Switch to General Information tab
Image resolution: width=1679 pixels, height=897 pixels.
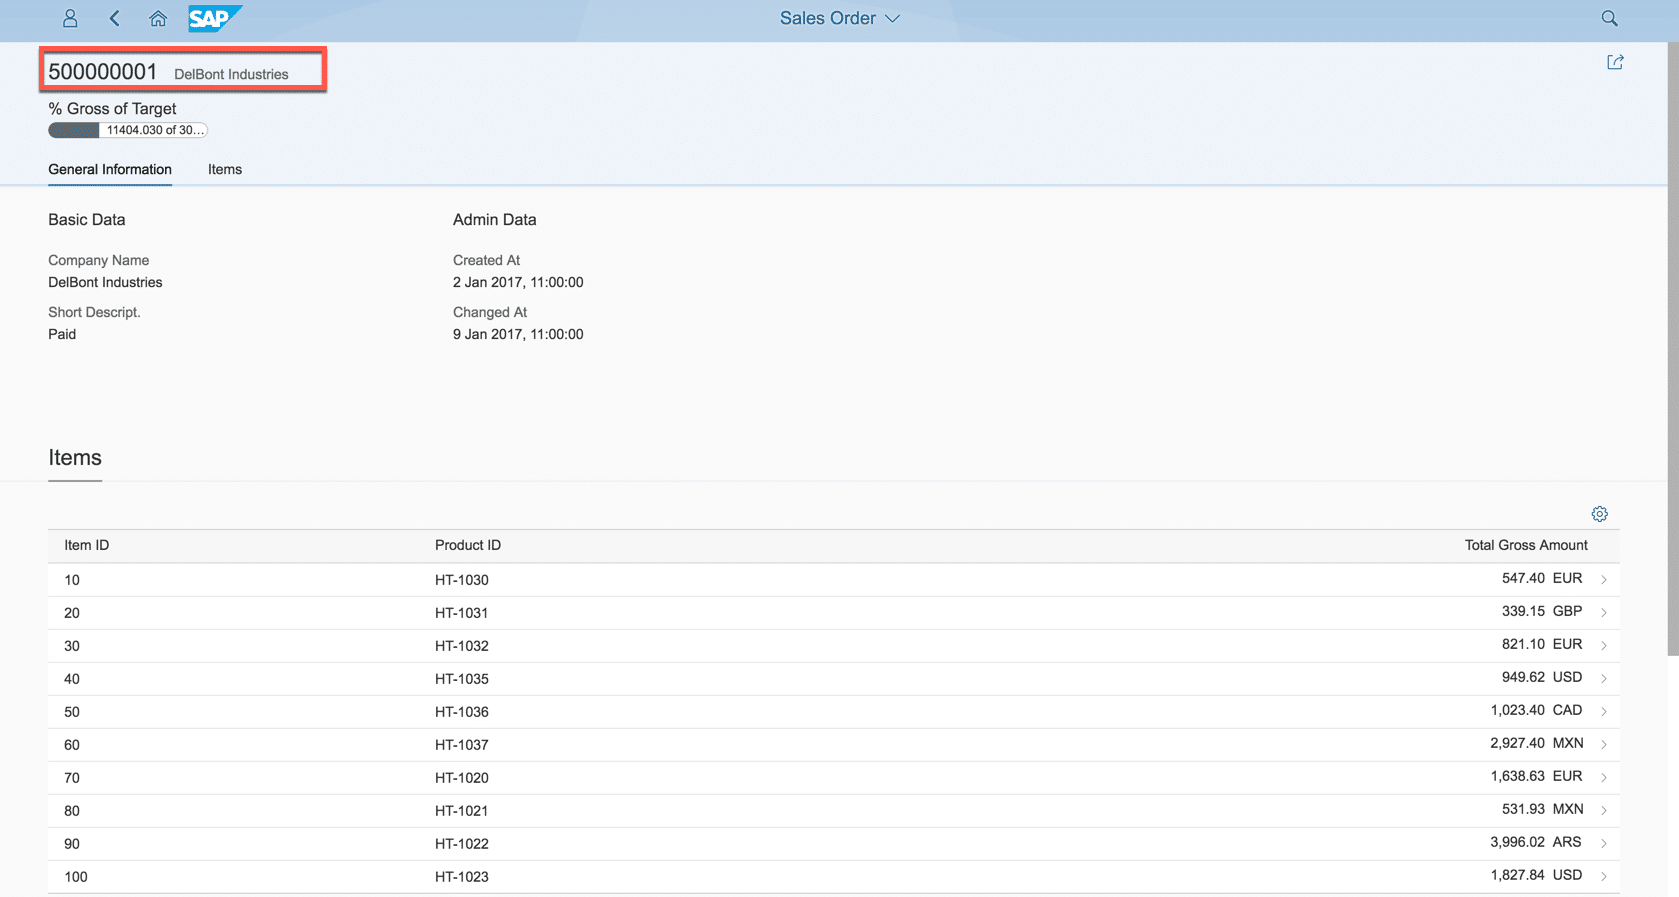(110, 169)
